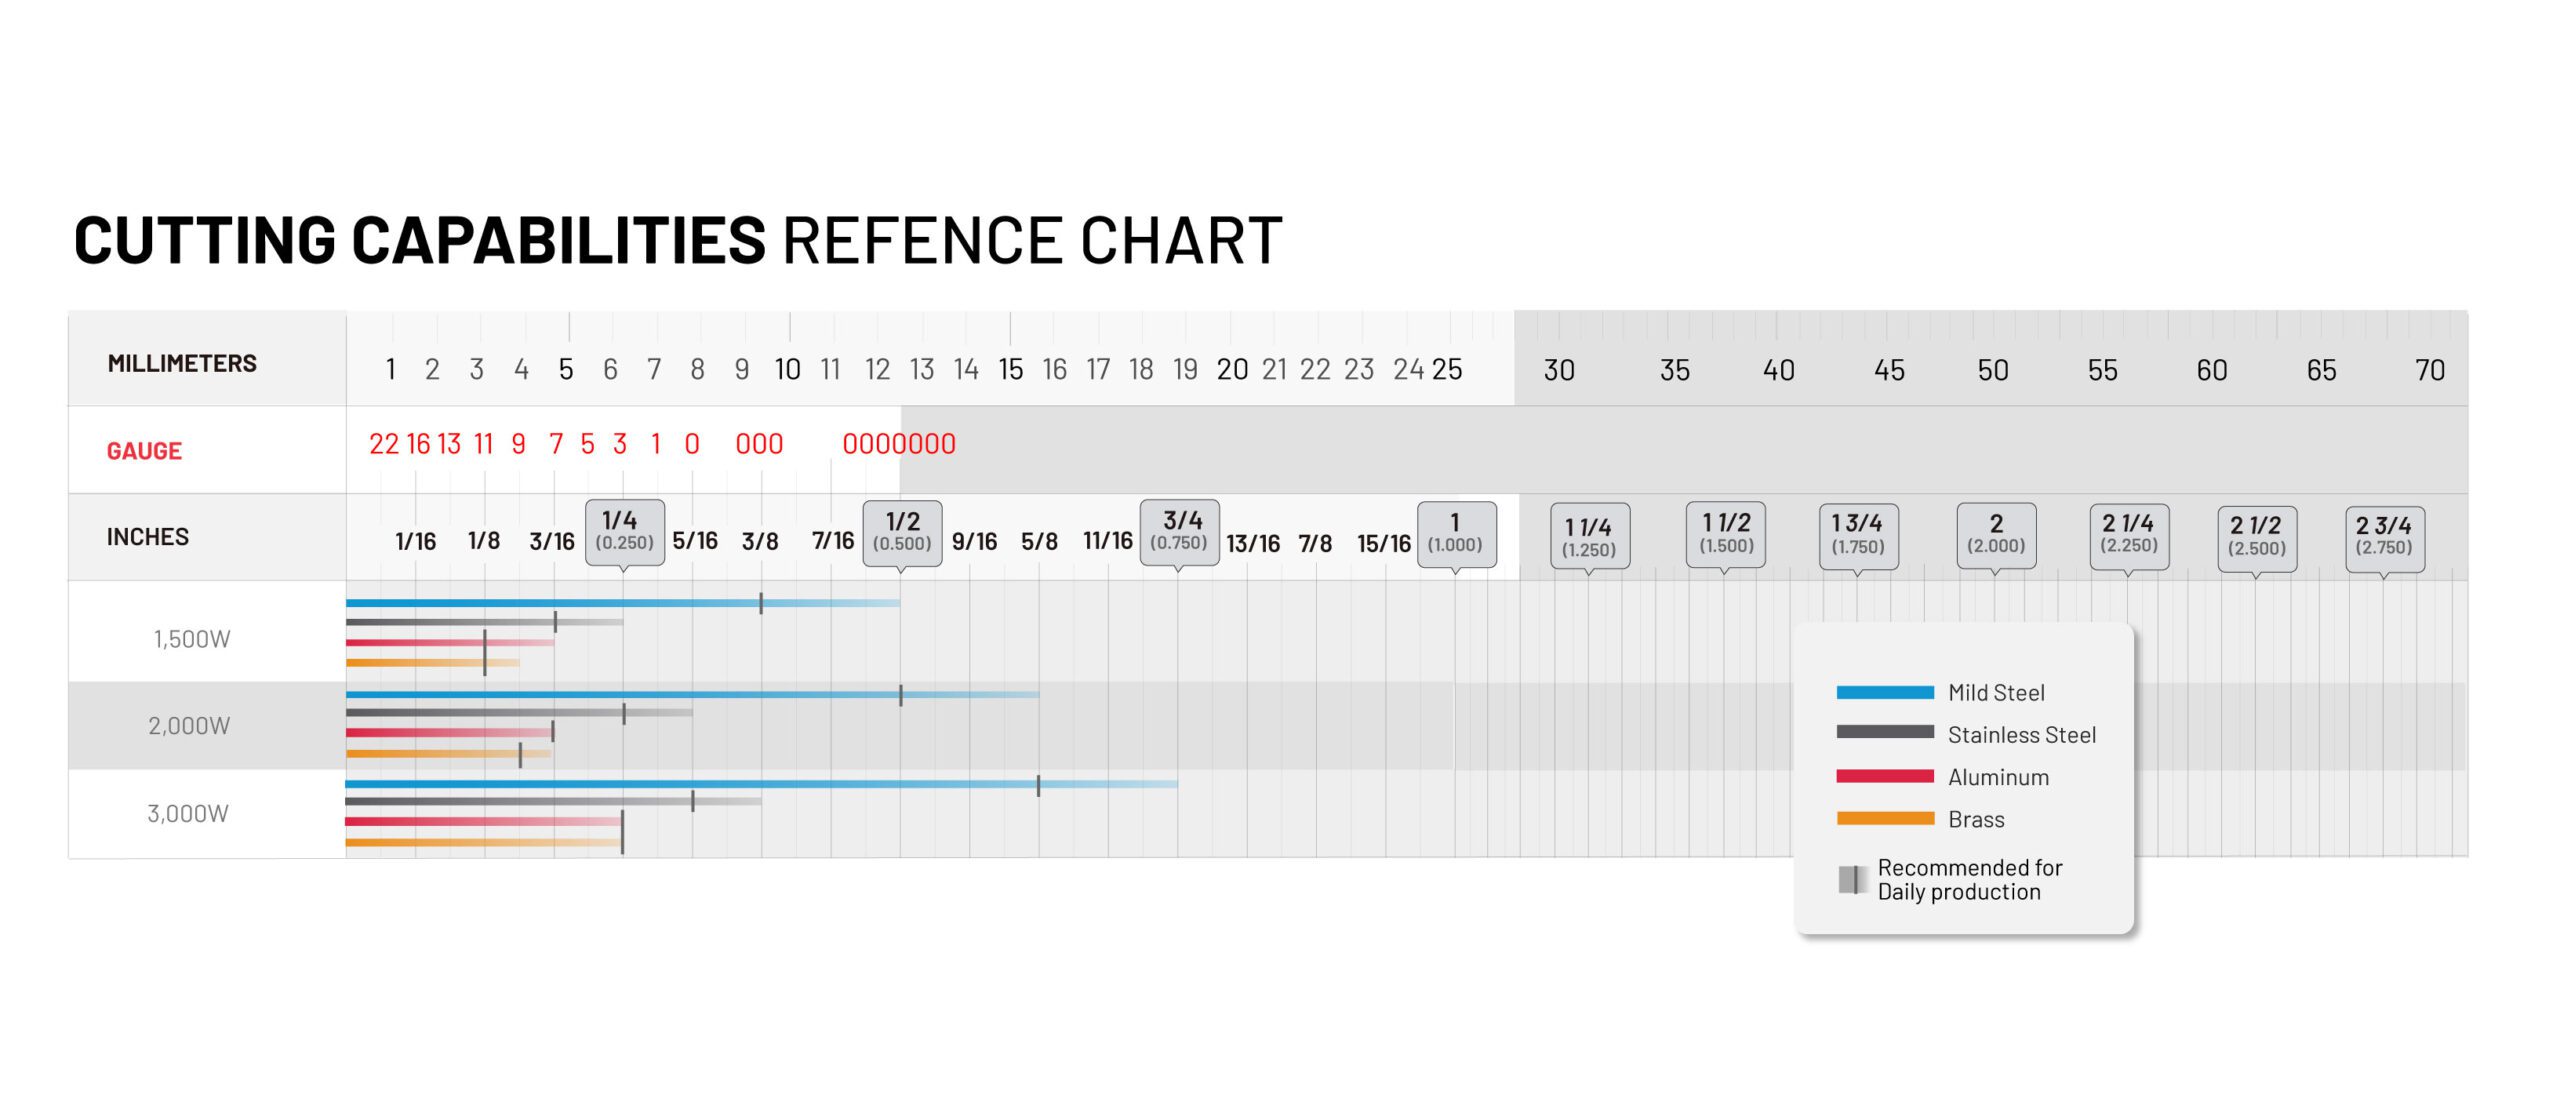Click the 1,500W aluminum red bar

[450, 642]
